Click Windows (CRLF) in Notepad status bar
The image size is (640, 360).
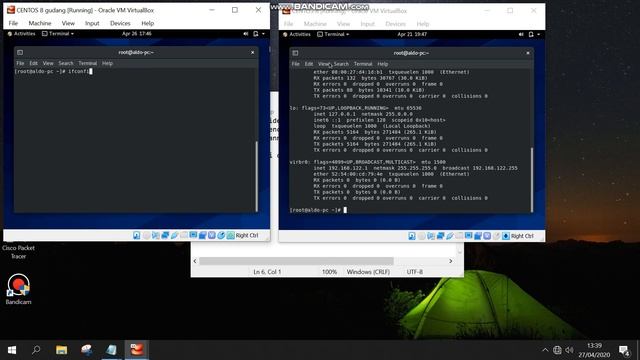pos(368,272)
